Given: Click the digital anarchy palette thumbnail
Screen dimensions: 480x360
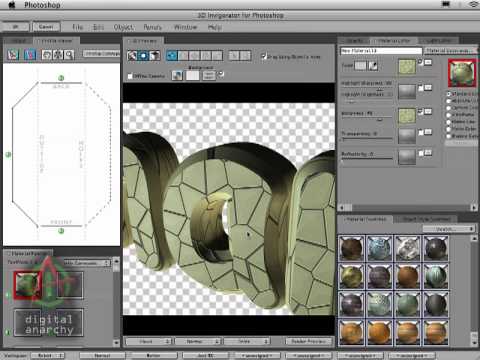Looking at the screenshot, I should coord(49,323).
